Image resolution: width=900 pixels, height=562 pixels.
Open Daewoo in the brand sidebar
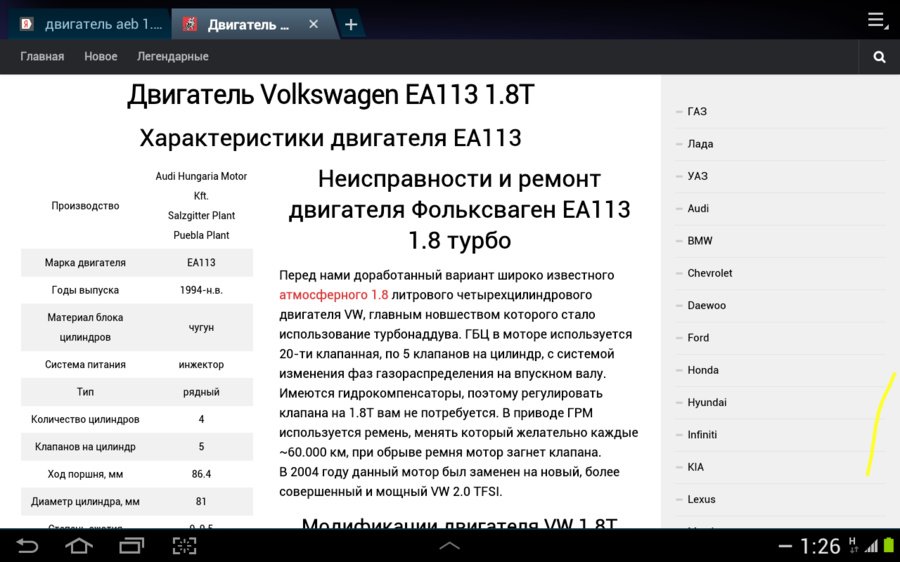tap(707, 305)
